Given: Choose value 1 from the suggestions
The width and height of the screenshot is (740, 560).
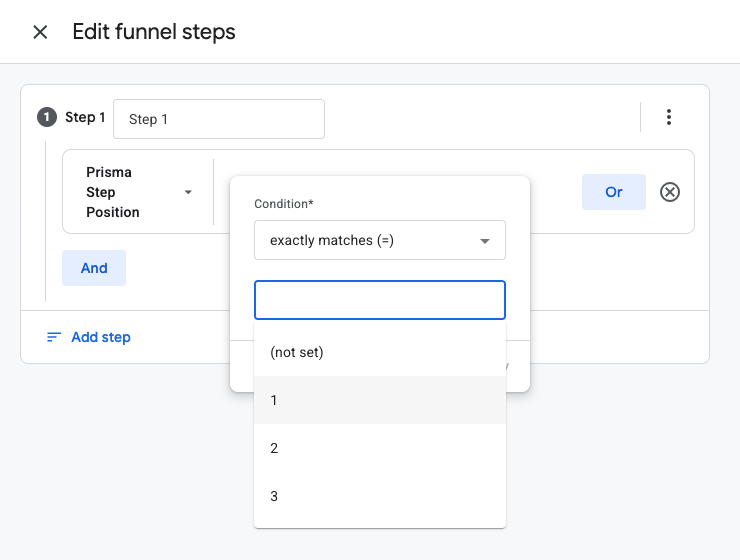Looking at the screenshot, I should [x=380, y=400].
